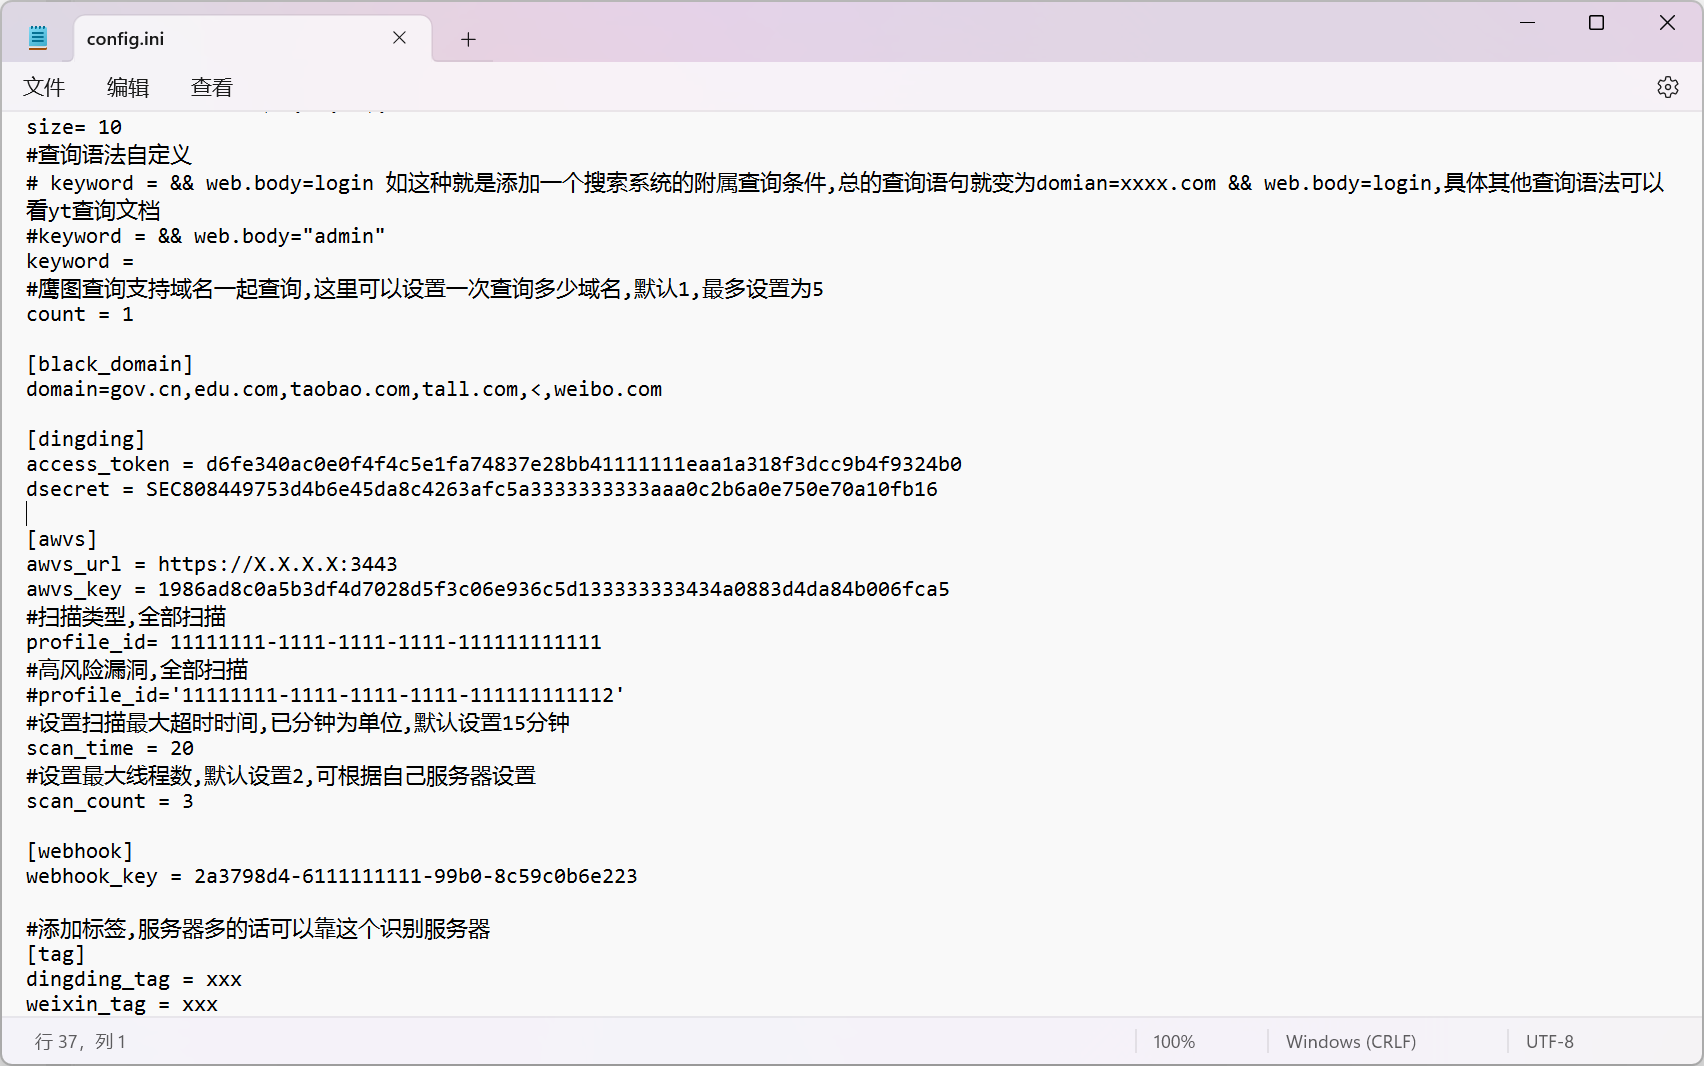Click the line "scan_time = 20"
The width and height of the screenshot is (1704, 1066).
pyautogui.click(x=110, y=748)
